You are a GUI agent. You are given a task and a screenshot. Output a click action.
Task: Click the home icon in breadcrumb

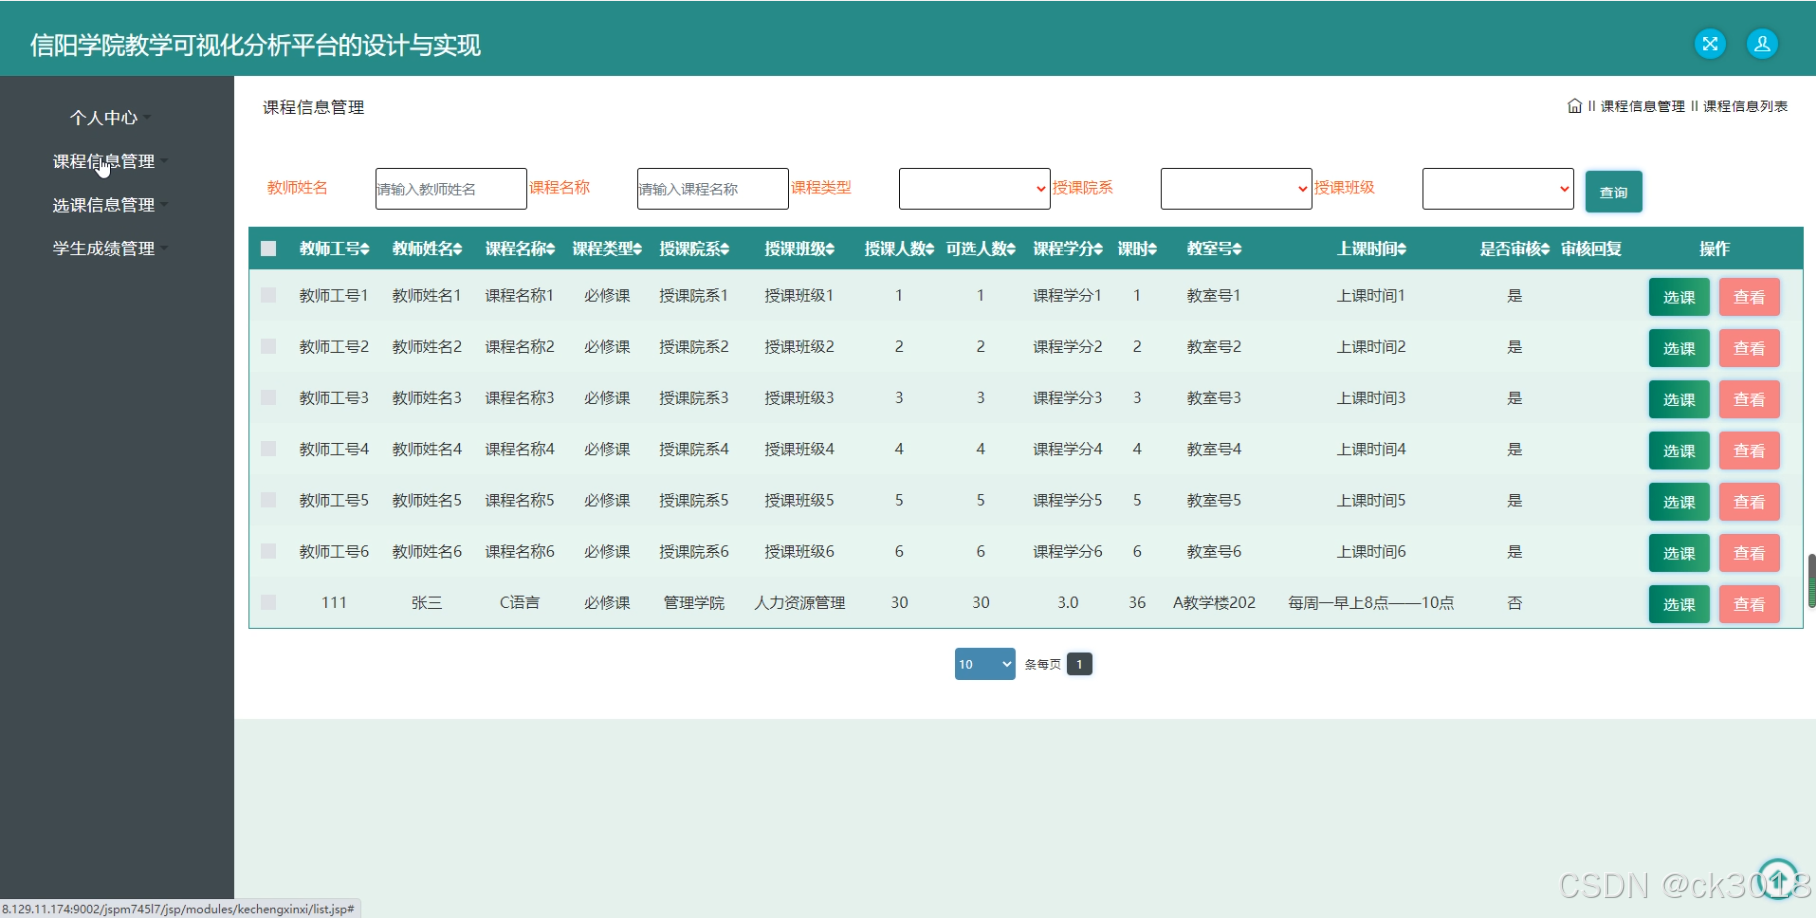point(1575,106)
